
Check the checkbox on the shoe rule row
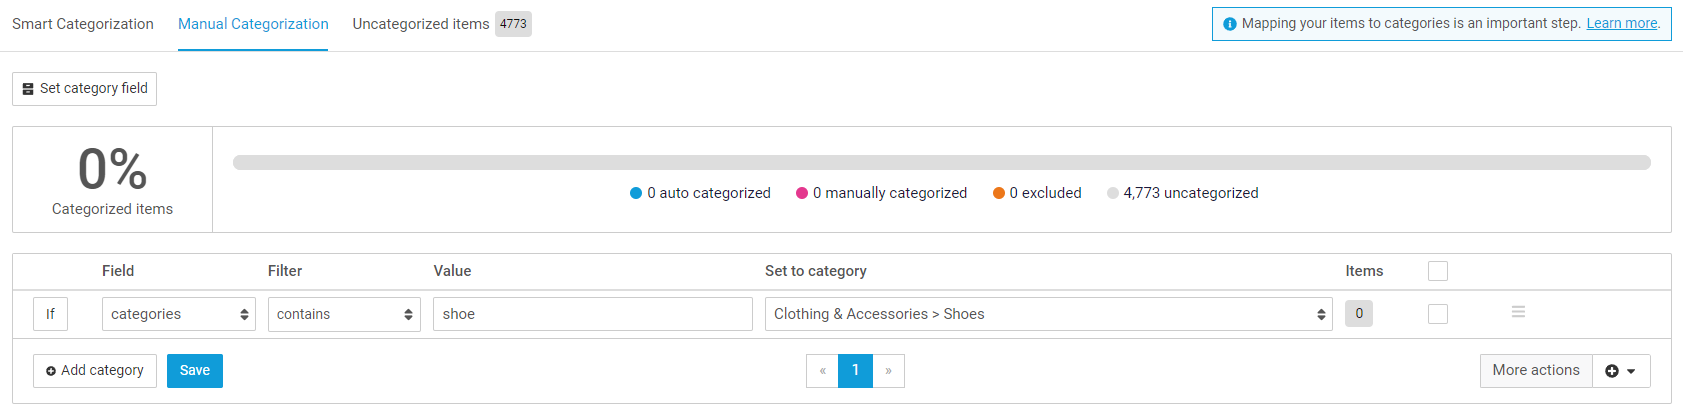[x=1437, y=314]
